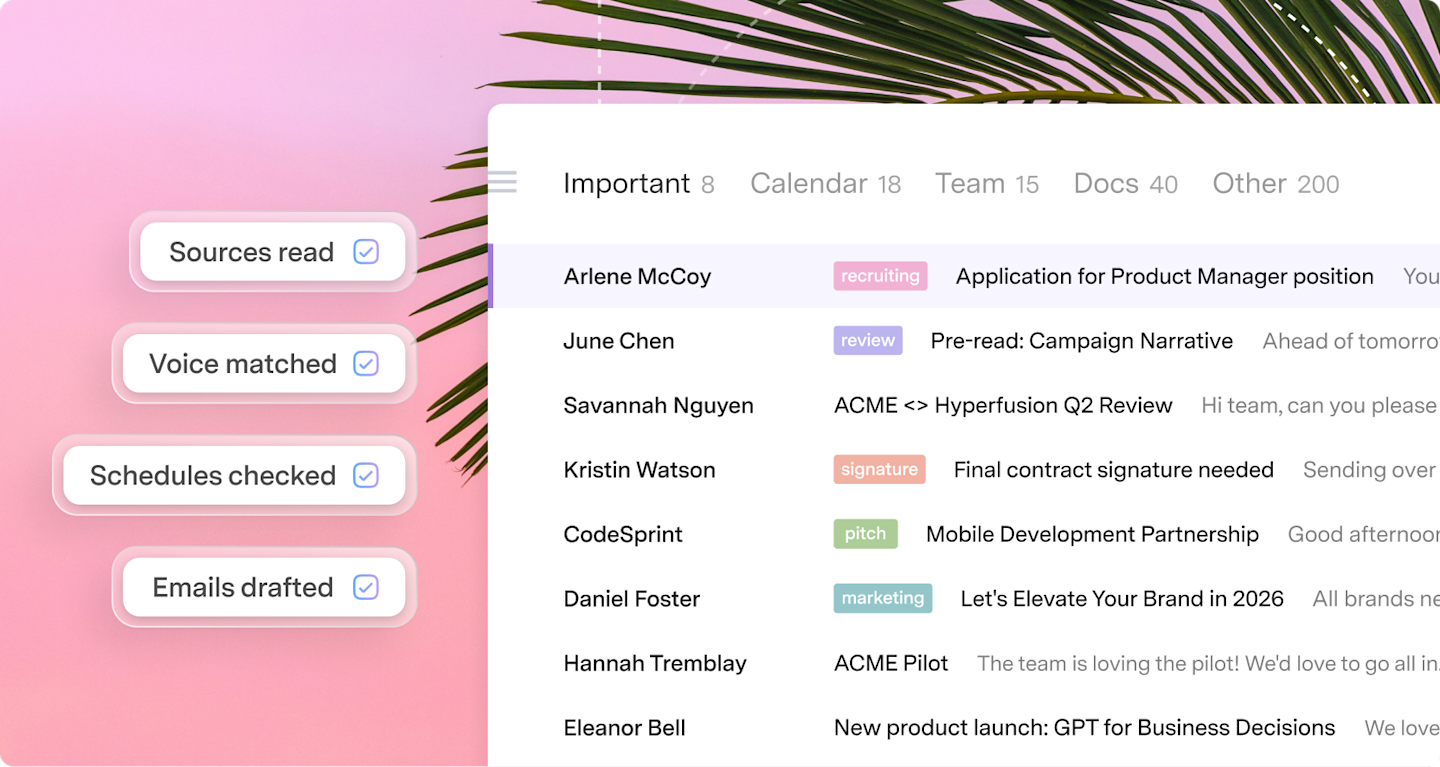Click the marketing label tag
This screenshot has width=1440, height=767.
point(883,598)
